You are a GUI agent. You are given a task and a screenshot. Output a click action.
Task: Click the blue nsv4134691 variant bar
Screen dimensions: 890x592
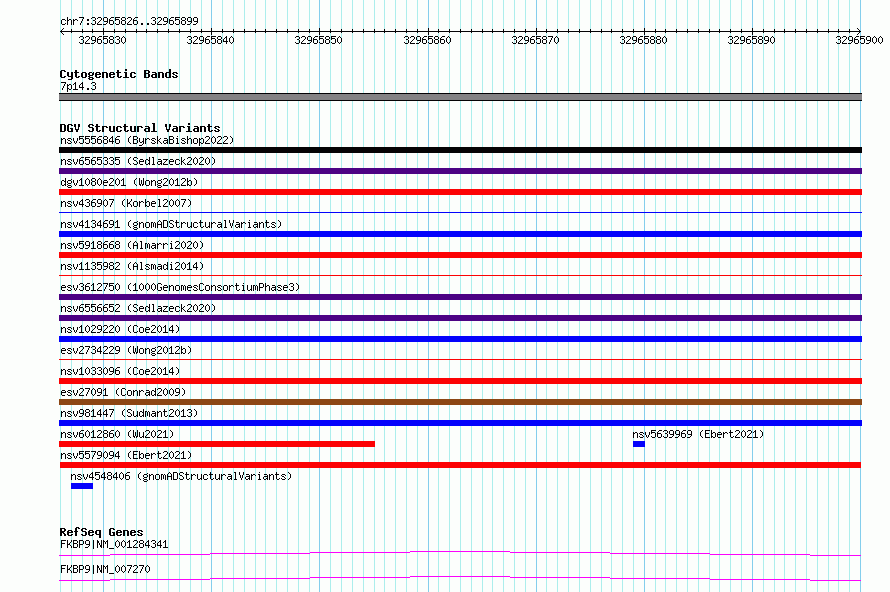pyautogui.click(x=460, y=234)
